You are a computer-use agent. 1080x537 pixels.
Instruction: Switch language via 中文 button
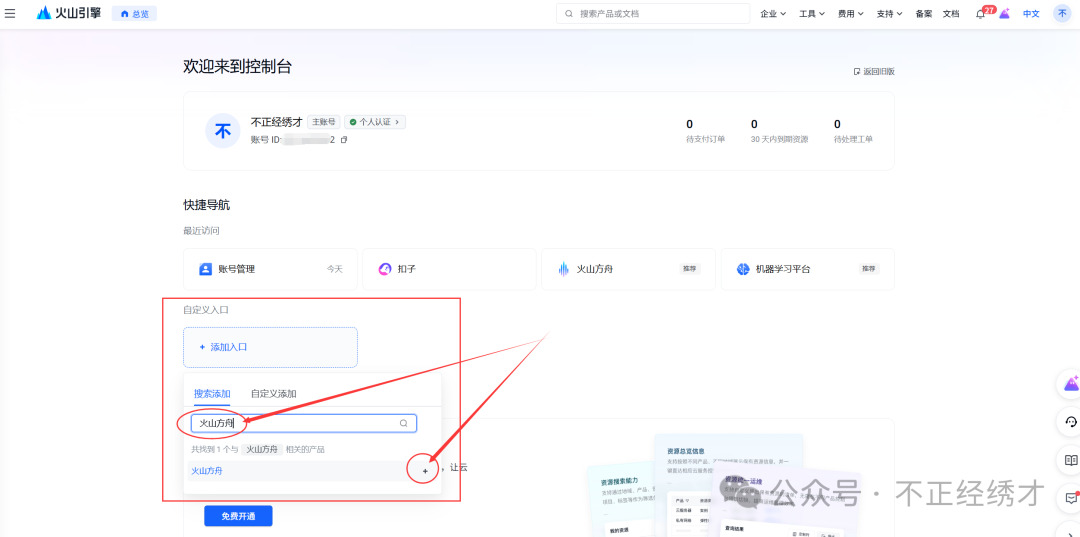pos(1031,14)
